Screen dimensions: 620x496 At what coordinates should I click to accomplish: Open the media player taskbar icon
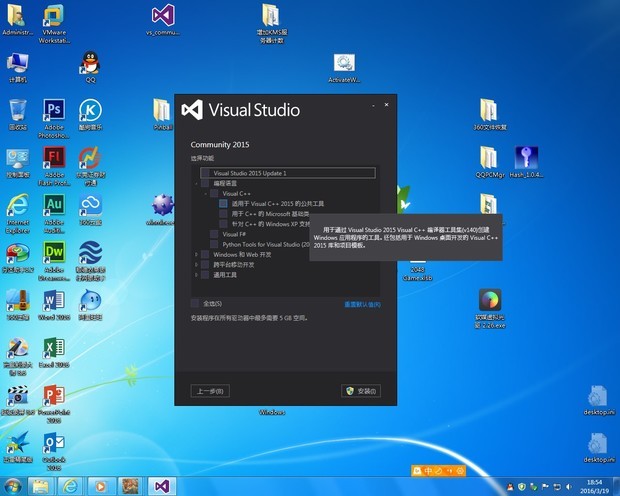tap(101, 486)
